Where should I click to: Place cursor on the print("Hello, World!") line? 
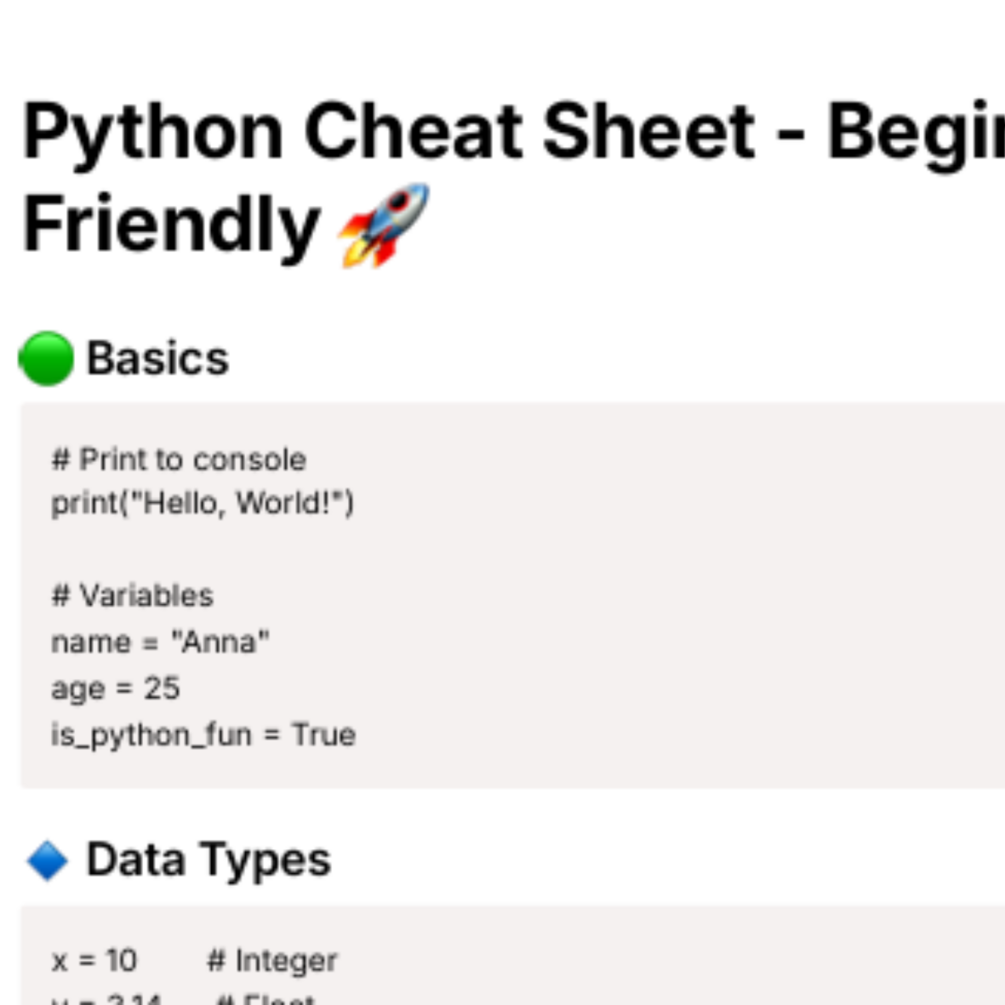202,503
